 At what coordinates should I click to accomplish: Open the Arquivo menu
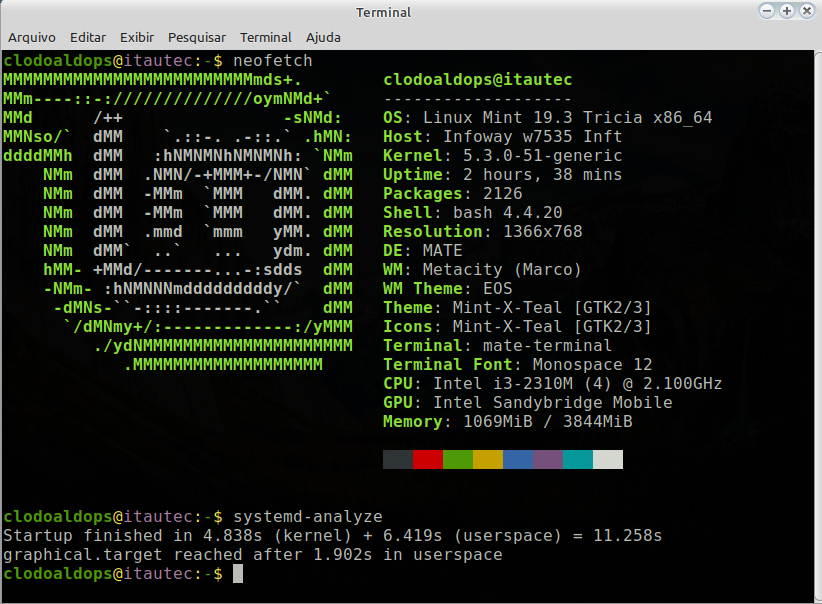(x=31, y=37)
